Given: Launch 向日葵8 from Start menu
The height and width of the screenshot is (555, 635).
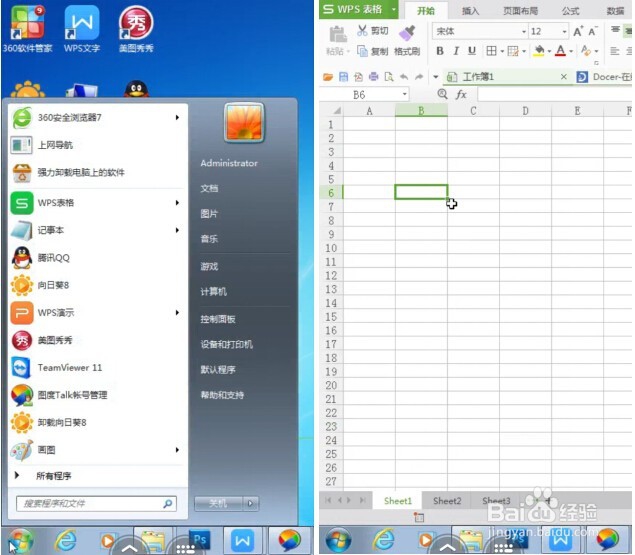Looking at the screenshot, I should [96, 285].
